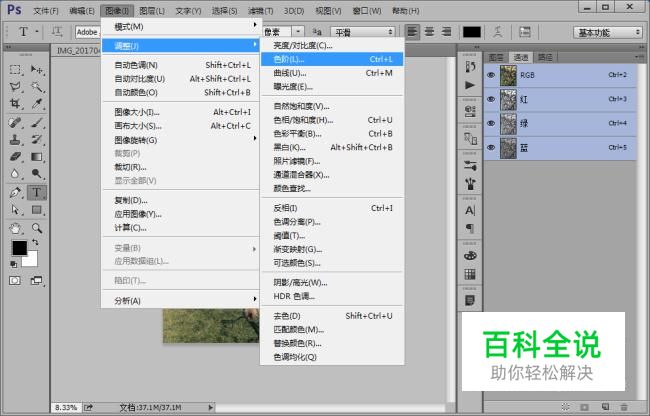Select the Blur tool
Viewport: 650px width, 416px height.
[15, 174]
